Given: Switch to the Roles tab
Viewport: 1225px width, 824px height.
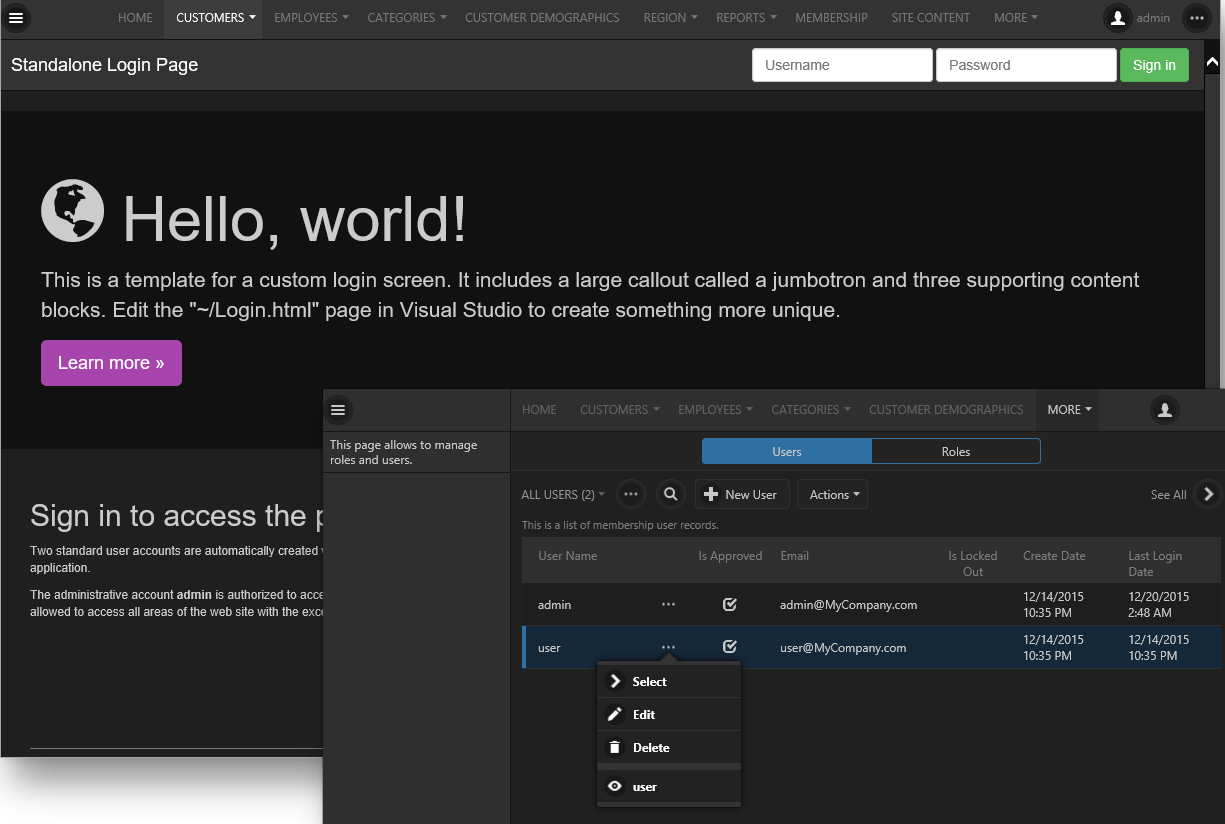Looking at the screenshot, I should click(x=955, y=451).
